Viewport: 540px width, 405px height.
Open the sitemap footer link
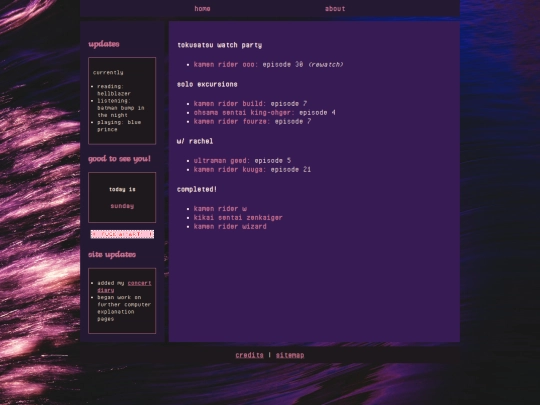[290, 355]
